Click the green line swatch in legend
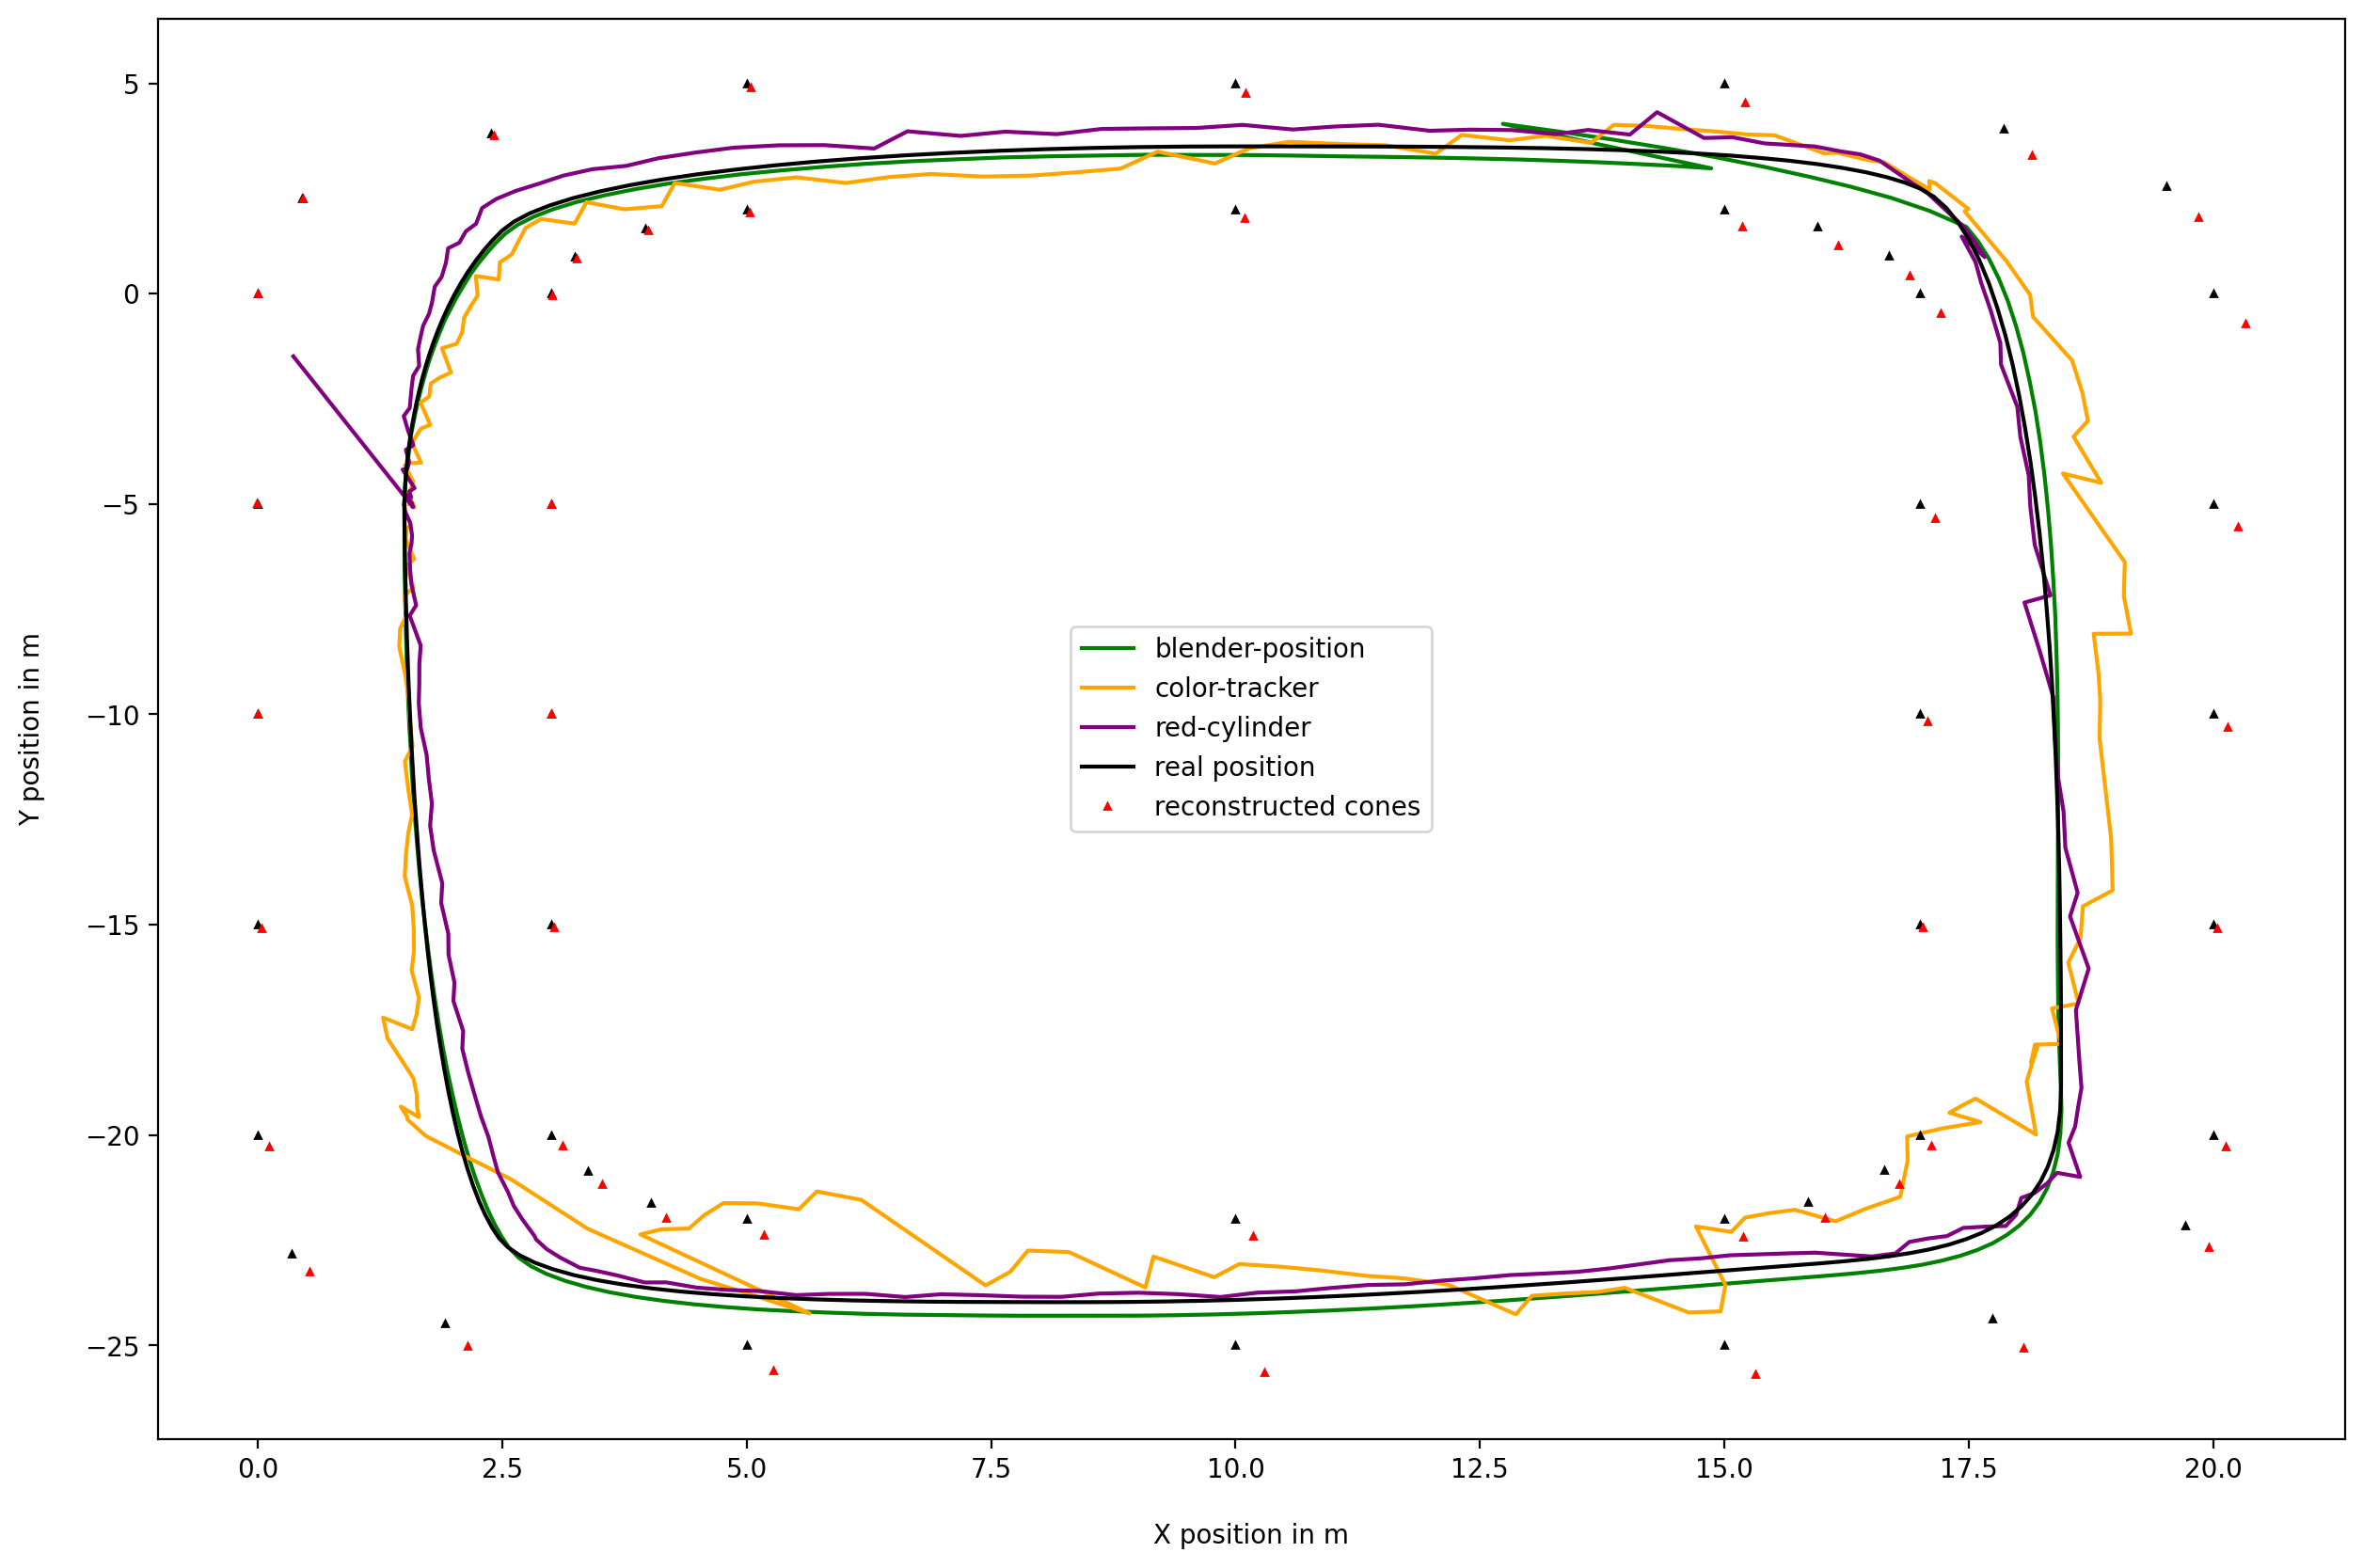 coord(1108,649)
